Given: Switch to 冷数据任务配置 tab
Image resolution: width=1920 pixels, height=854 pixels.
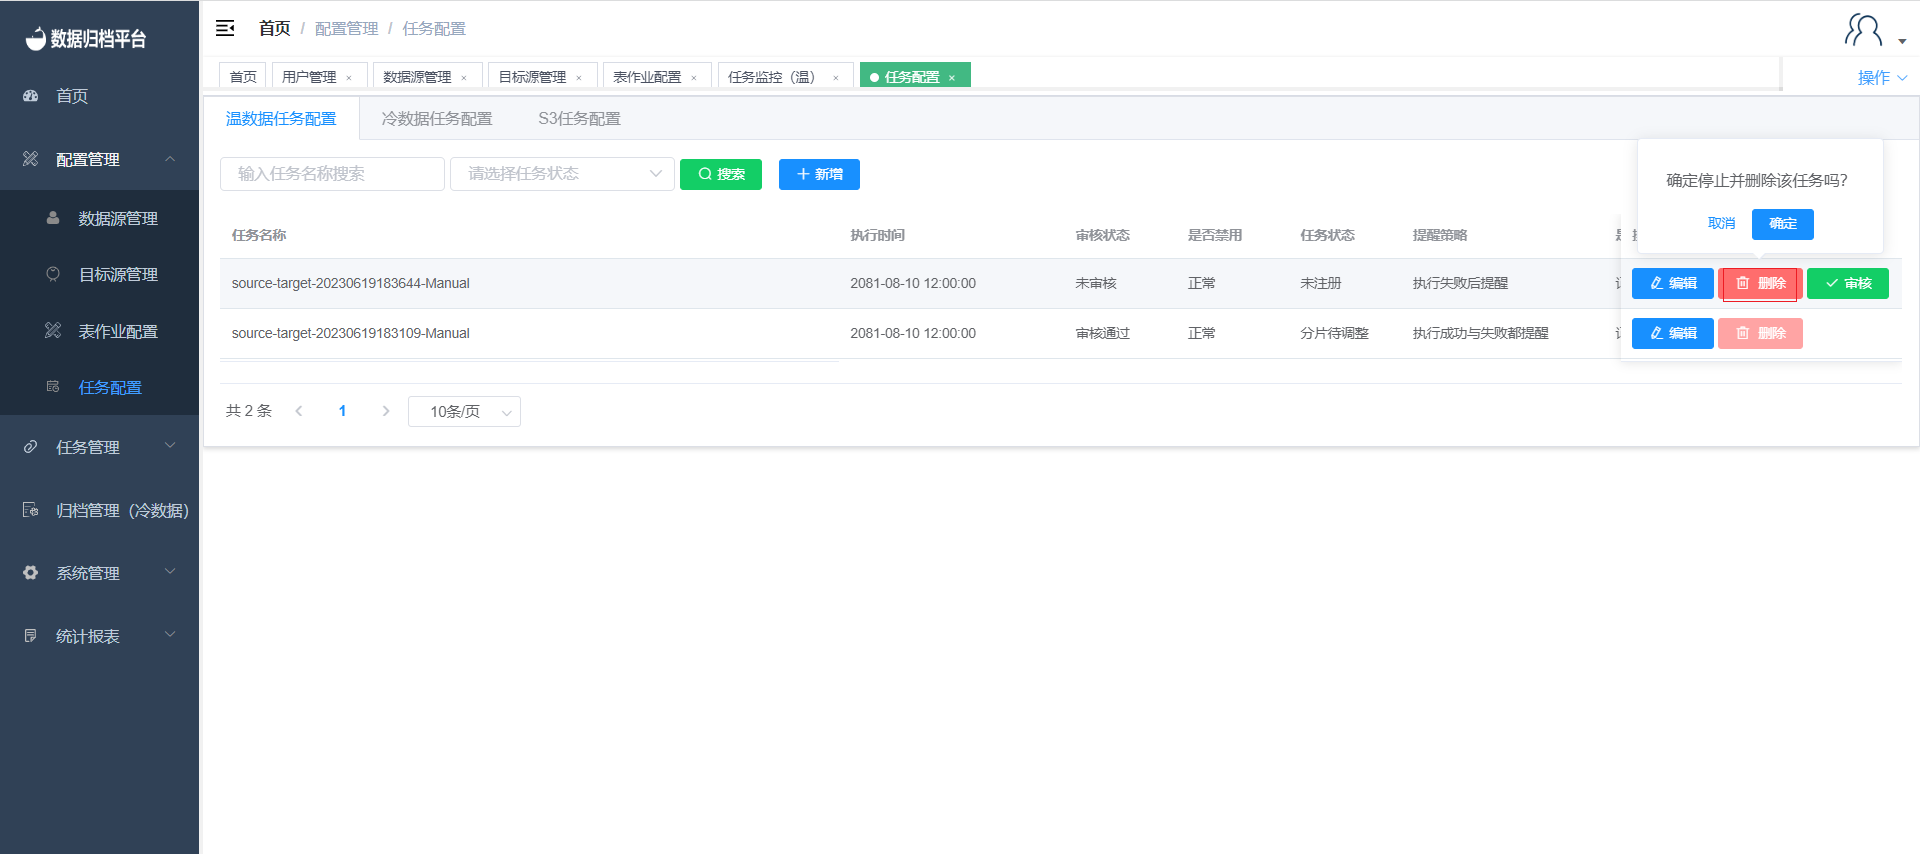Looking at the screenshot, I should [437, 119].
